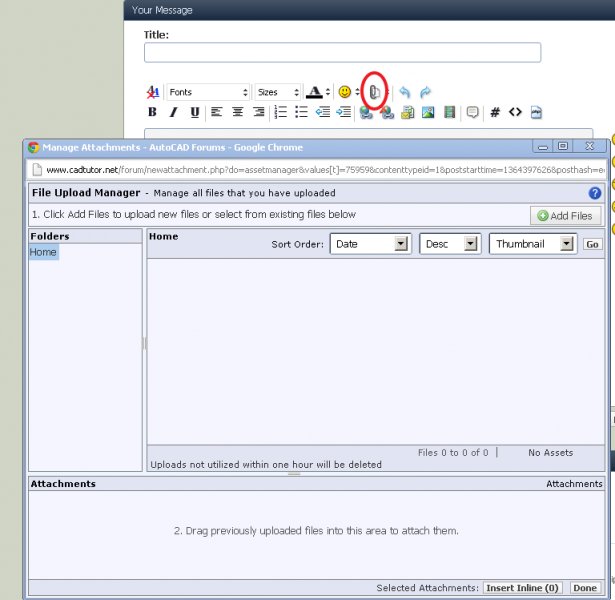Click the "File Upload Manager" heading

coord(86,193)
